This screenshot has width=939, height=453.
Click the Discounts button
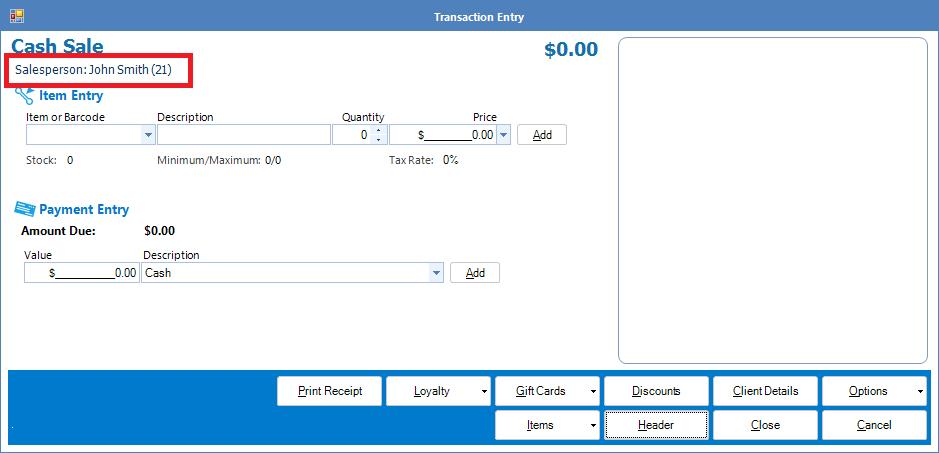pos(656,391)
